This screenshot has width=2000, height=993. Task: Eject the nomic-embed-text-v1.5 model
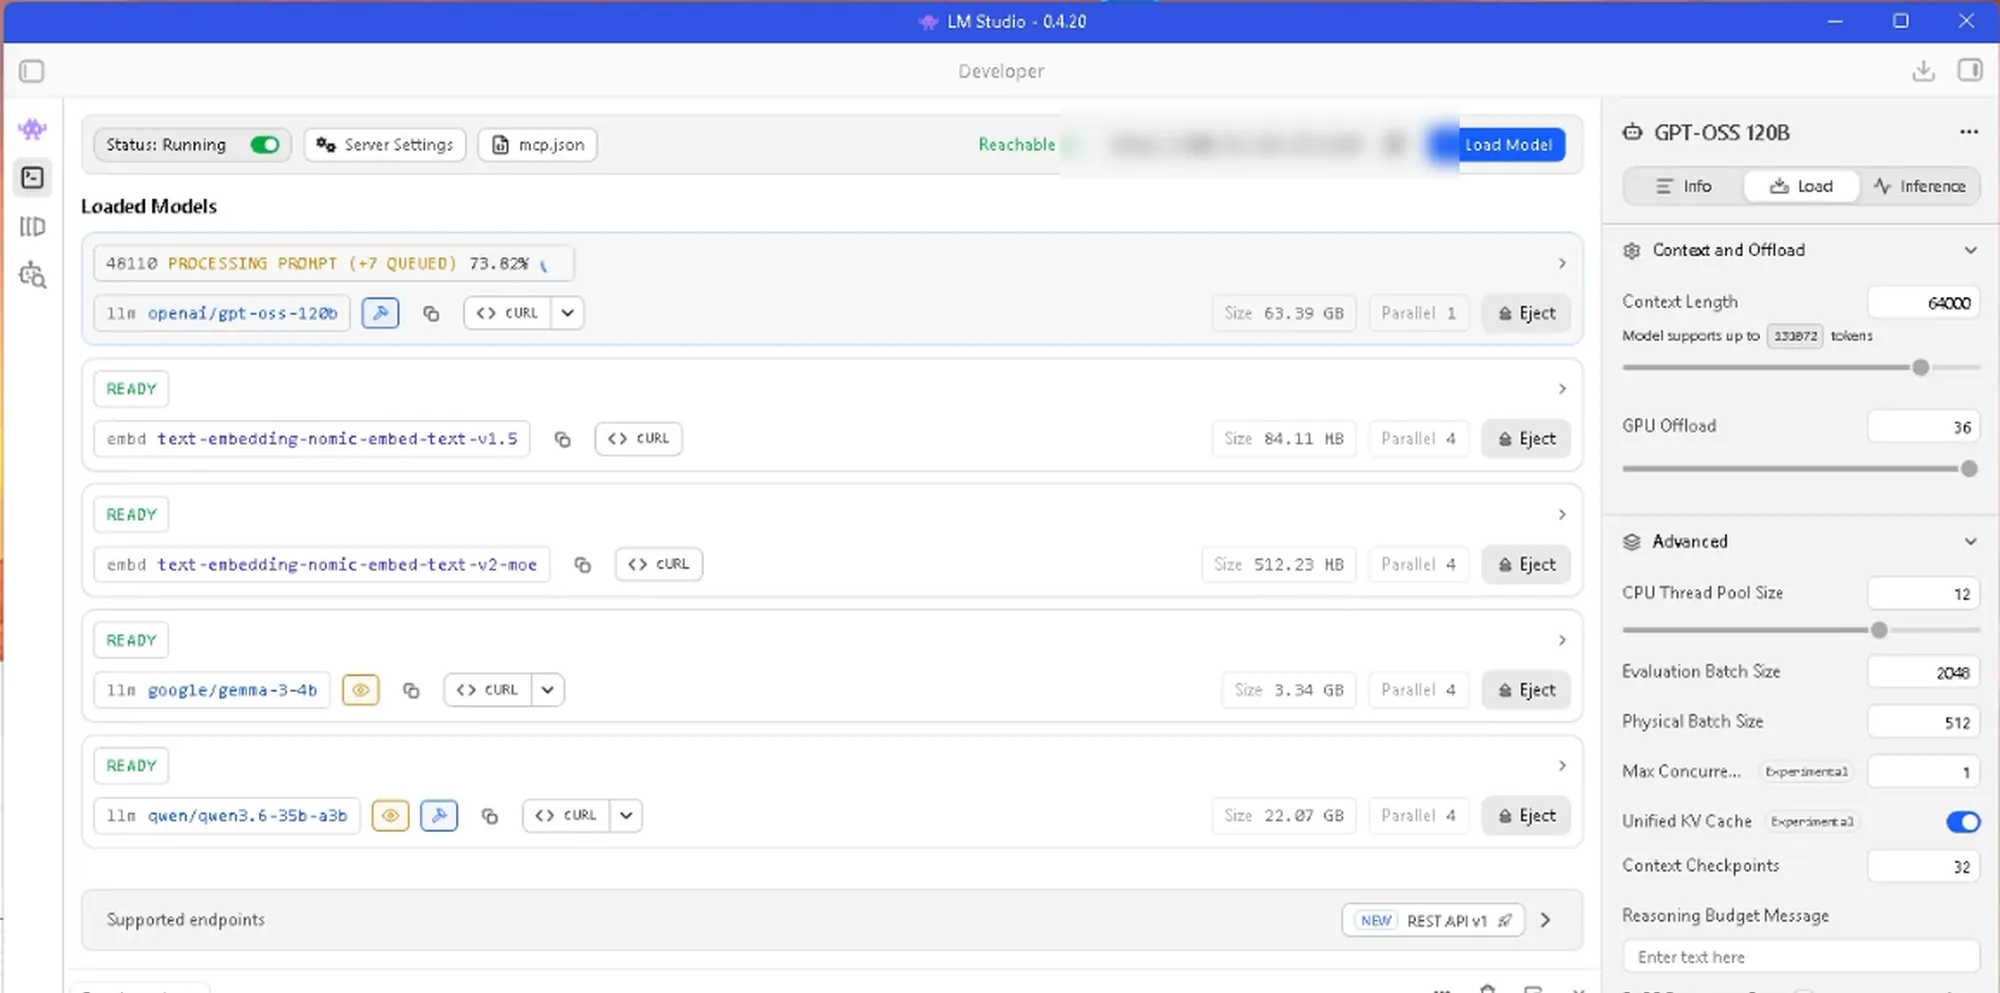pyautogui.click(x=1526, y=439)
